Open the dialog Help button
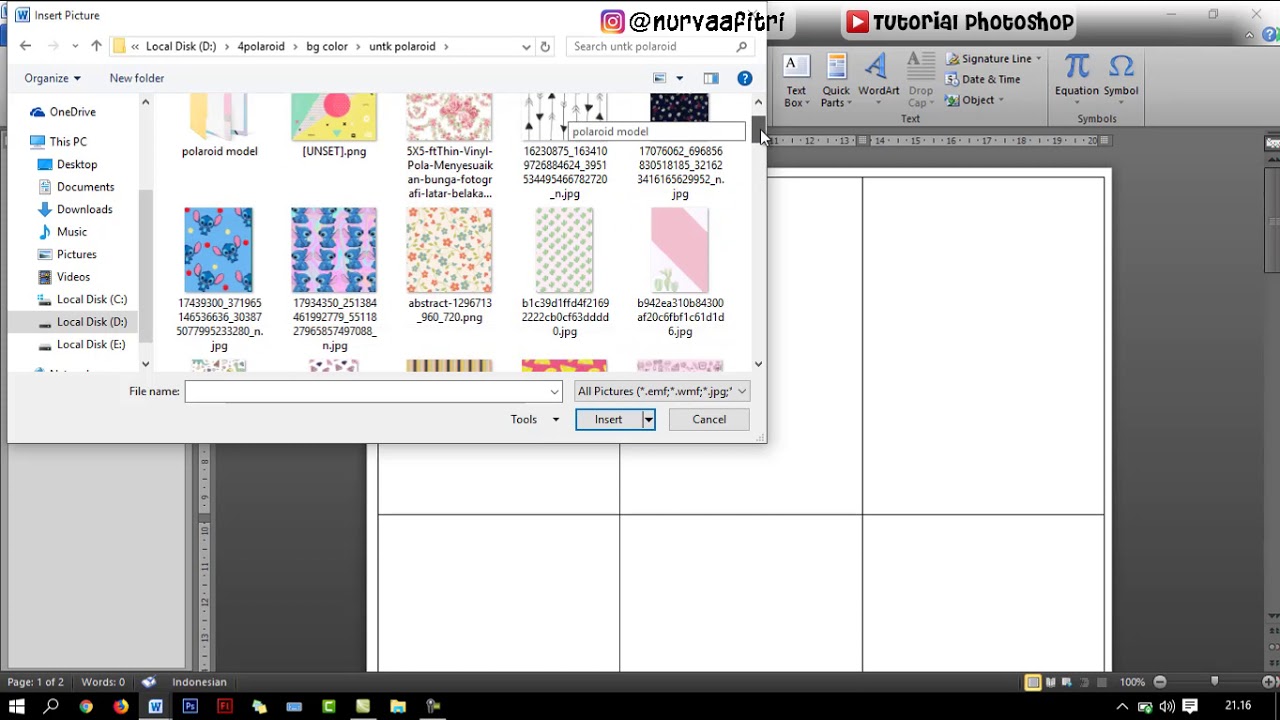This screenshot has height=720, width=1280. click(x=744, y=78)
